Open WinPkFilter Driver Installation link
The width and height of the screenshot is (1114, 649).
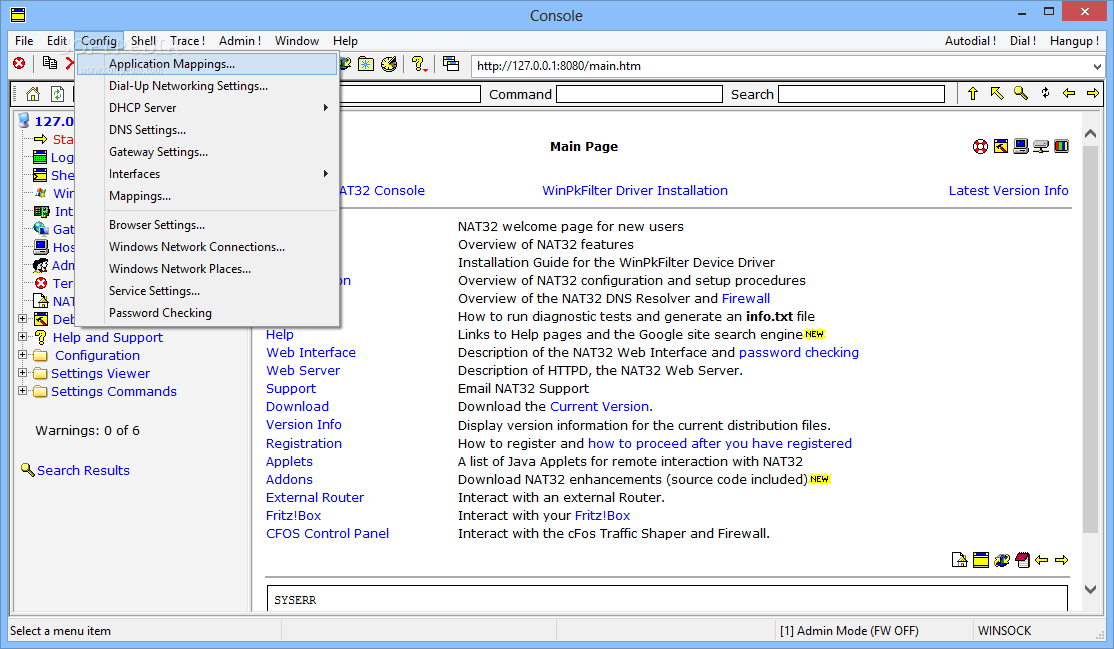(x=635, y=191)
